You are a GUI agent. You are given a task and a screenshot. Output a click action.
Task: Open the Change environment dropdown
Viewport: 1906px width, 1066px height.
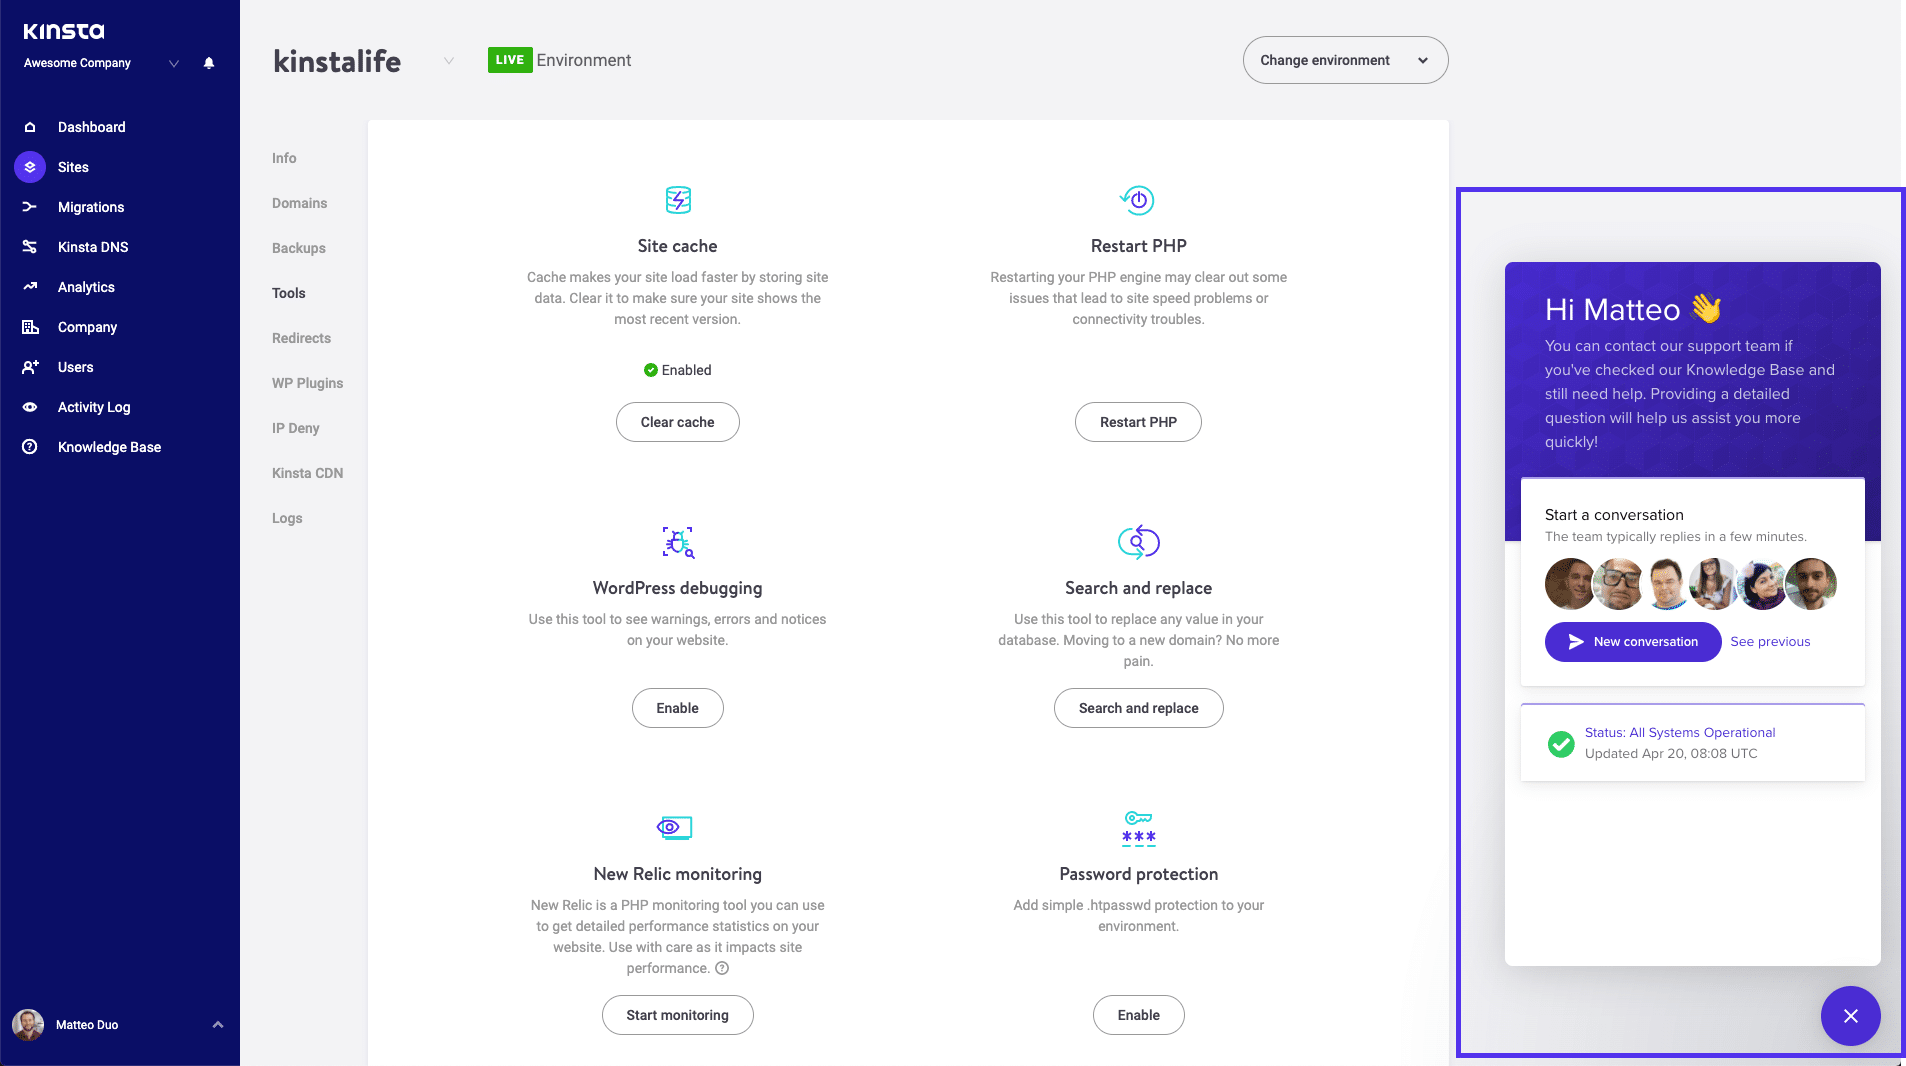1344,60
